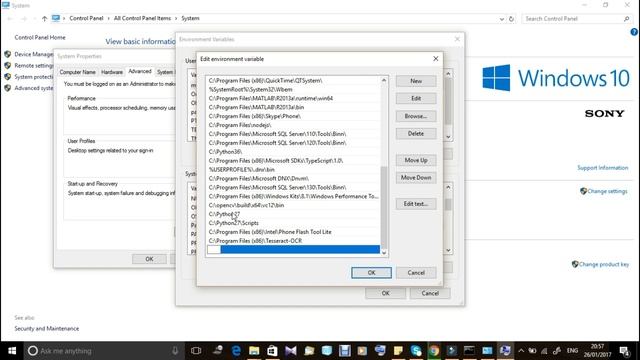Switch to the Computer Name tab
Image resolution: width=640 pixels, height=360 pixels.
tap(77, 72)
